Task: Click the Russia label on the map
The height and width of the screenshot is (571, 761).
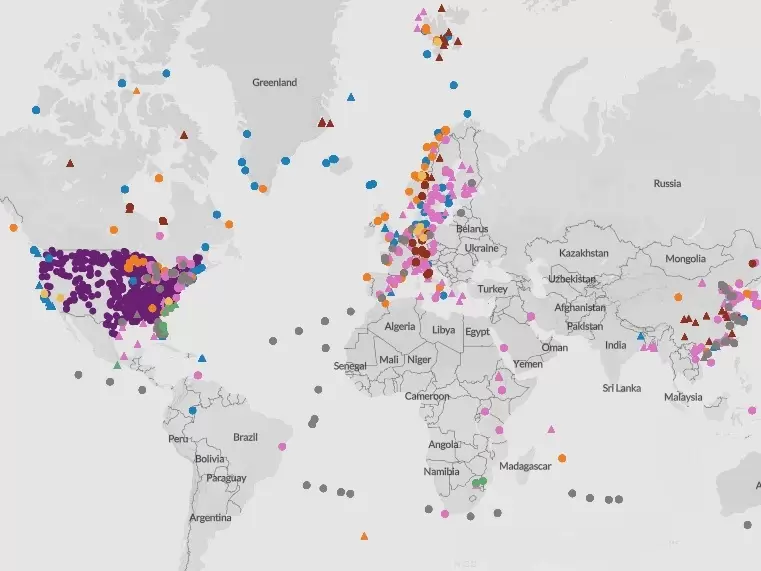Action: pyautogui.click(x=667, y=183)
